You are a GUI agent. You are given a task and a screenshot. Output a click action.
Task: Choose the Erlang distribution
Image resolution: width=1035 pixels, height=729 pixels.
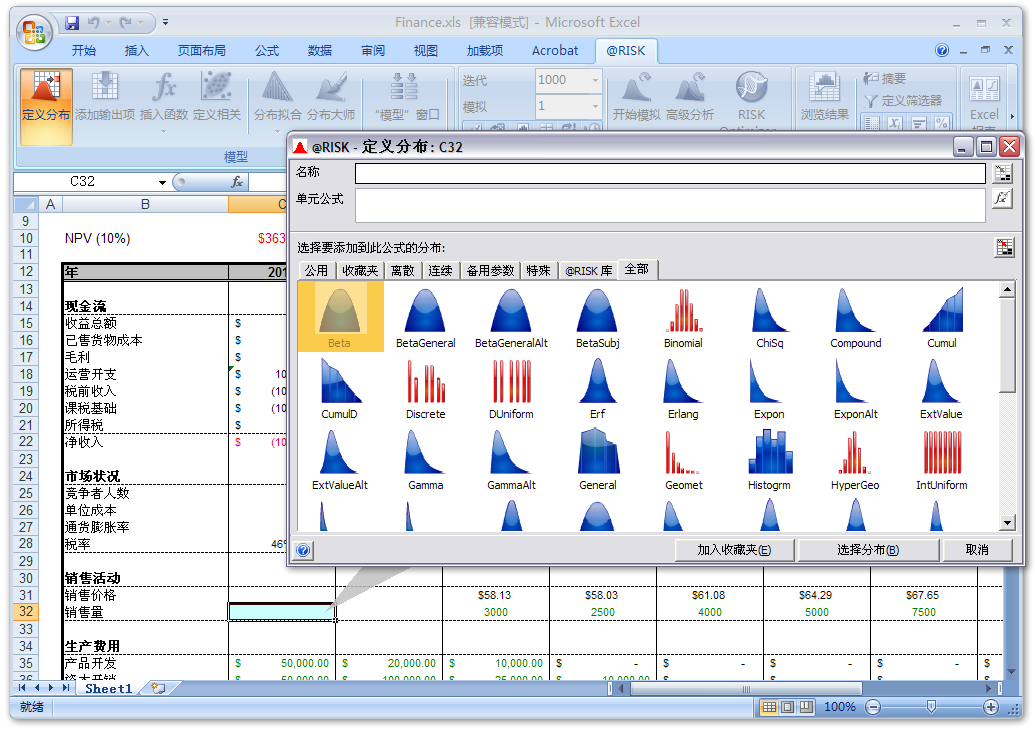coord(683,388)
